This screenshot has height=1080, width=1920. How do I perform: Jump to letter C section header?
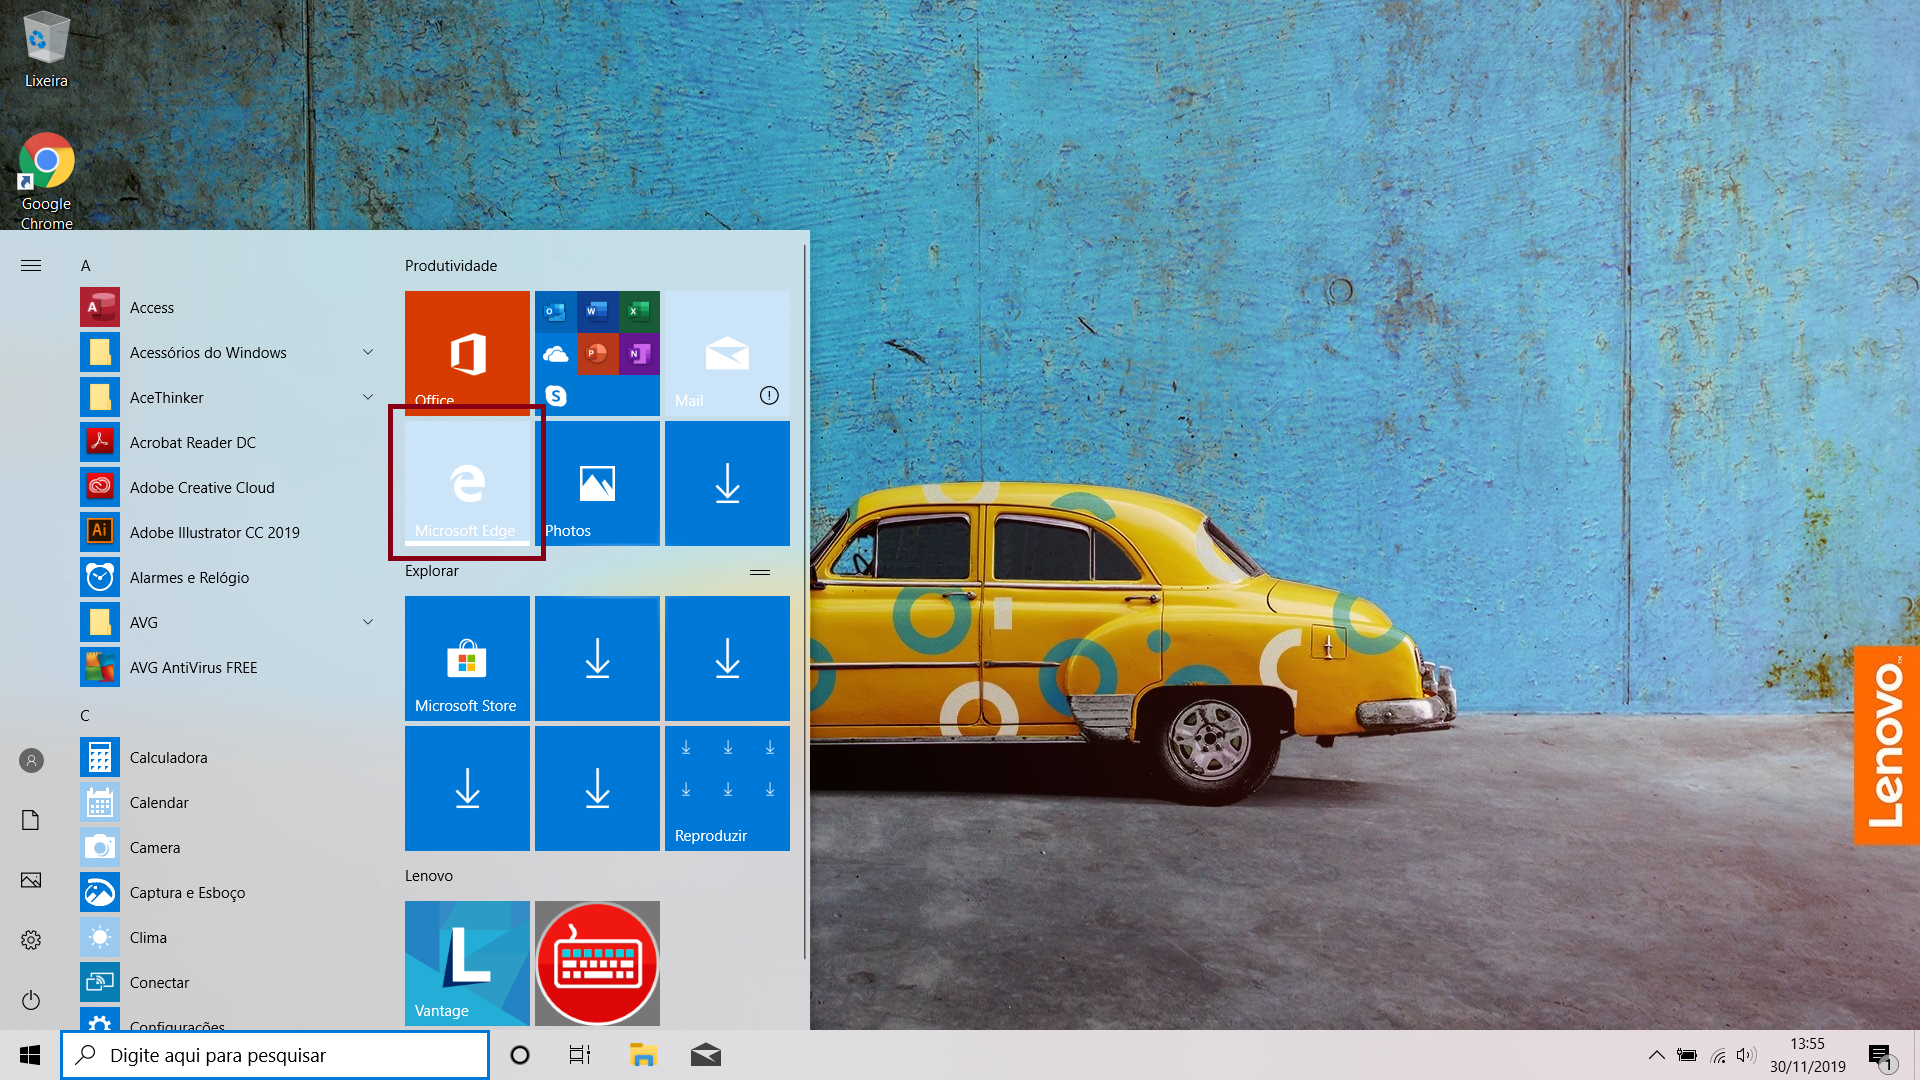tap(85, 715)
